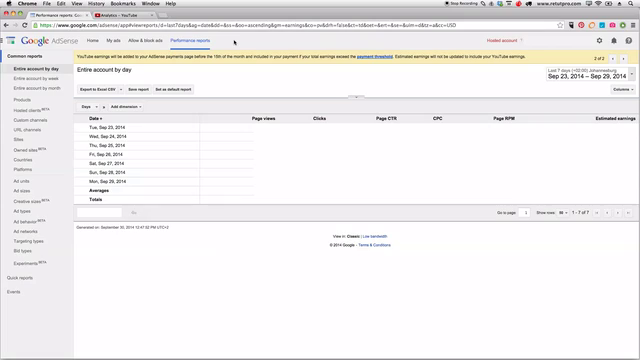Click the pink camera extension icon
The width and height of the screenshot is (640, 360).
click(x=612, y=25)
